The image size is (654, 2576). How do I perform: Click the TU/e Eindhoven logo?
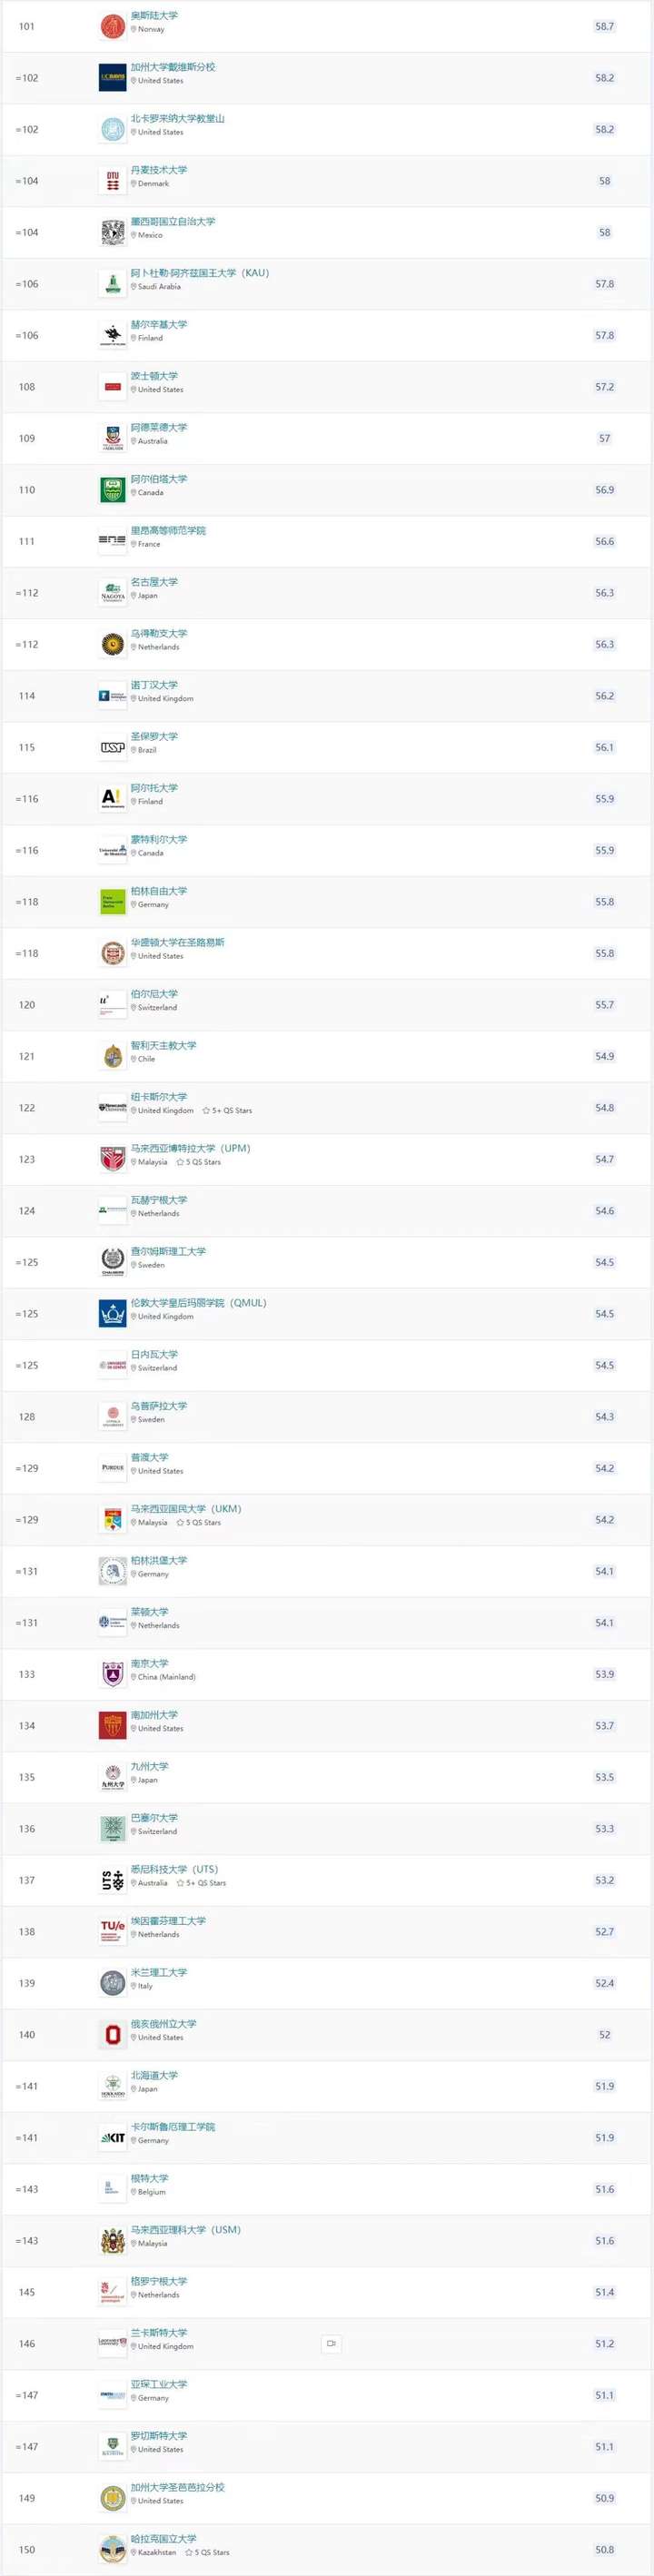tap(113, 1931)
